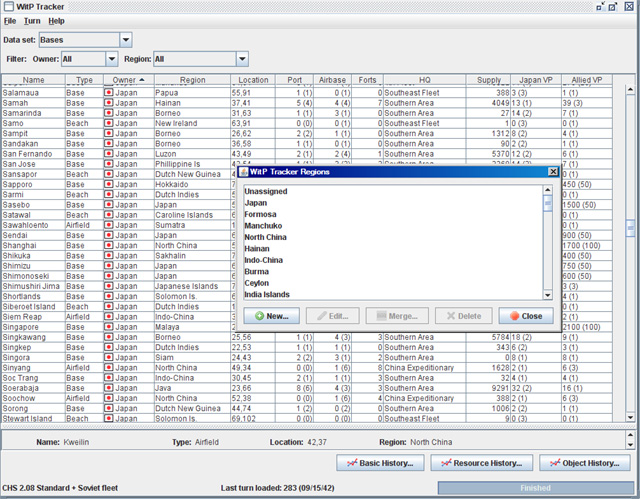Click Japan flag icon in Sasebo row
Image resolution: width=640 pixels, height=499 pixels.
click(109, 205)
